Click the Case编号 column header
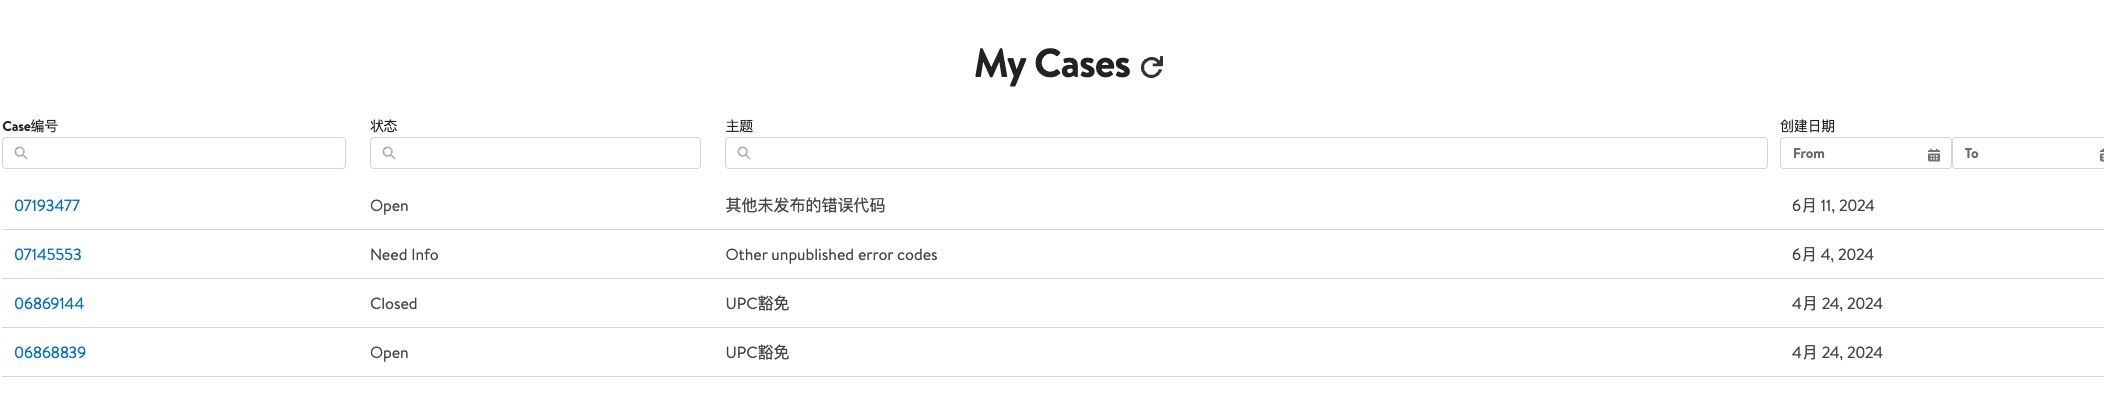 (x=30, y=126)
